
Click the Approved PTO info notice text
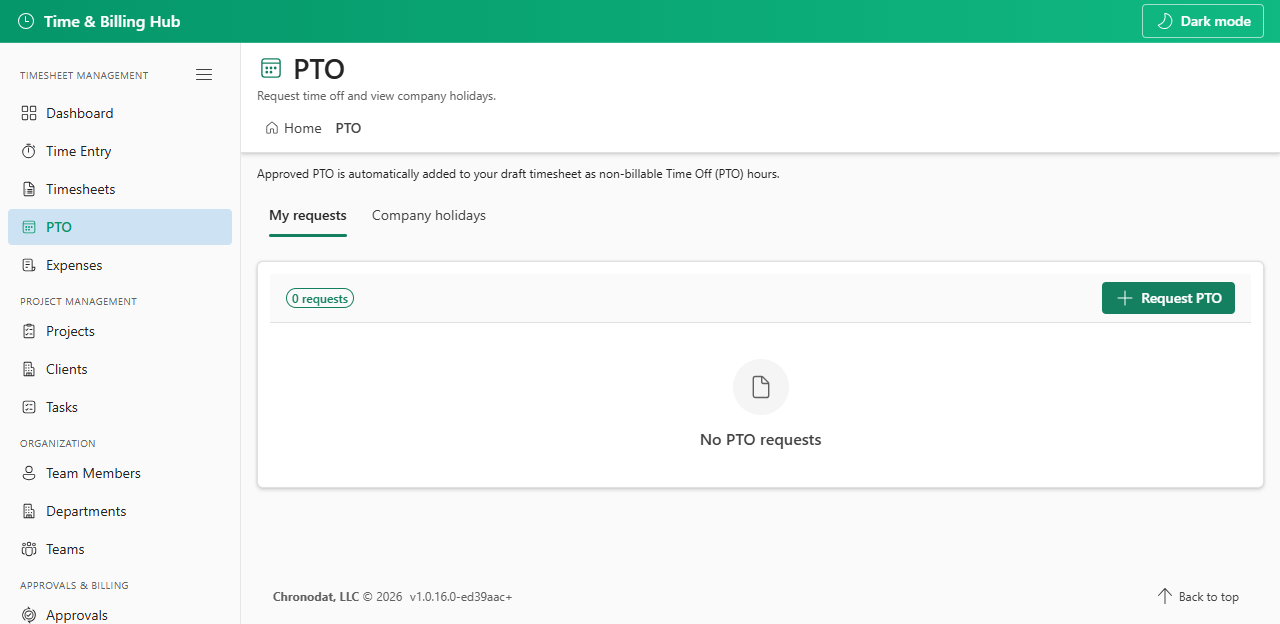pyautogui.click(x=518, y=174)
